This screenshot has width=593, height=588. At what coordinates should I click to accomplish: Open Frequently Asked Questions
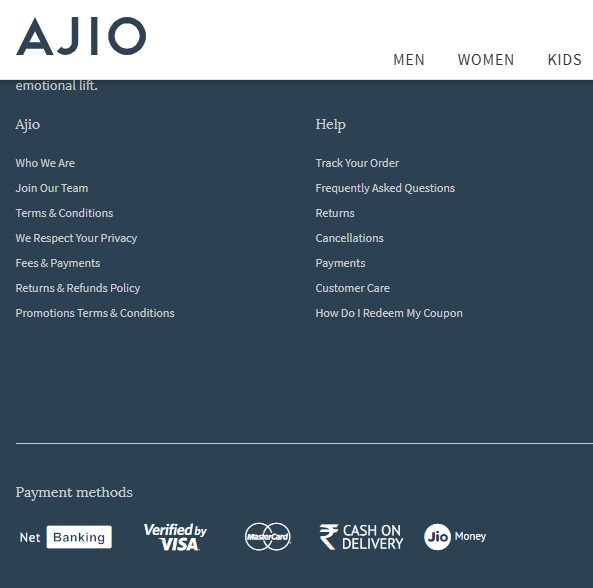(385, 188)
